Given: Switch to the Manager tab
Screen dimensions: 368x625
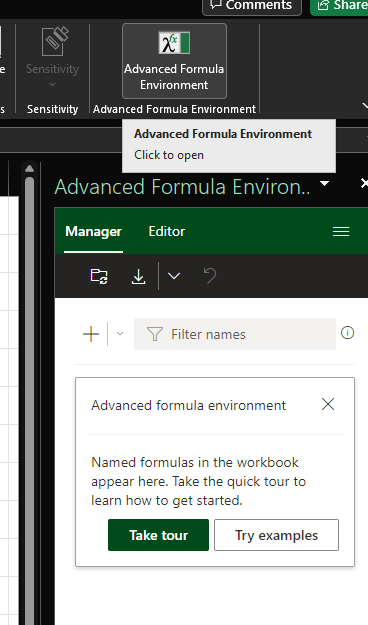Looking at the screenshot, I should 93,232.
